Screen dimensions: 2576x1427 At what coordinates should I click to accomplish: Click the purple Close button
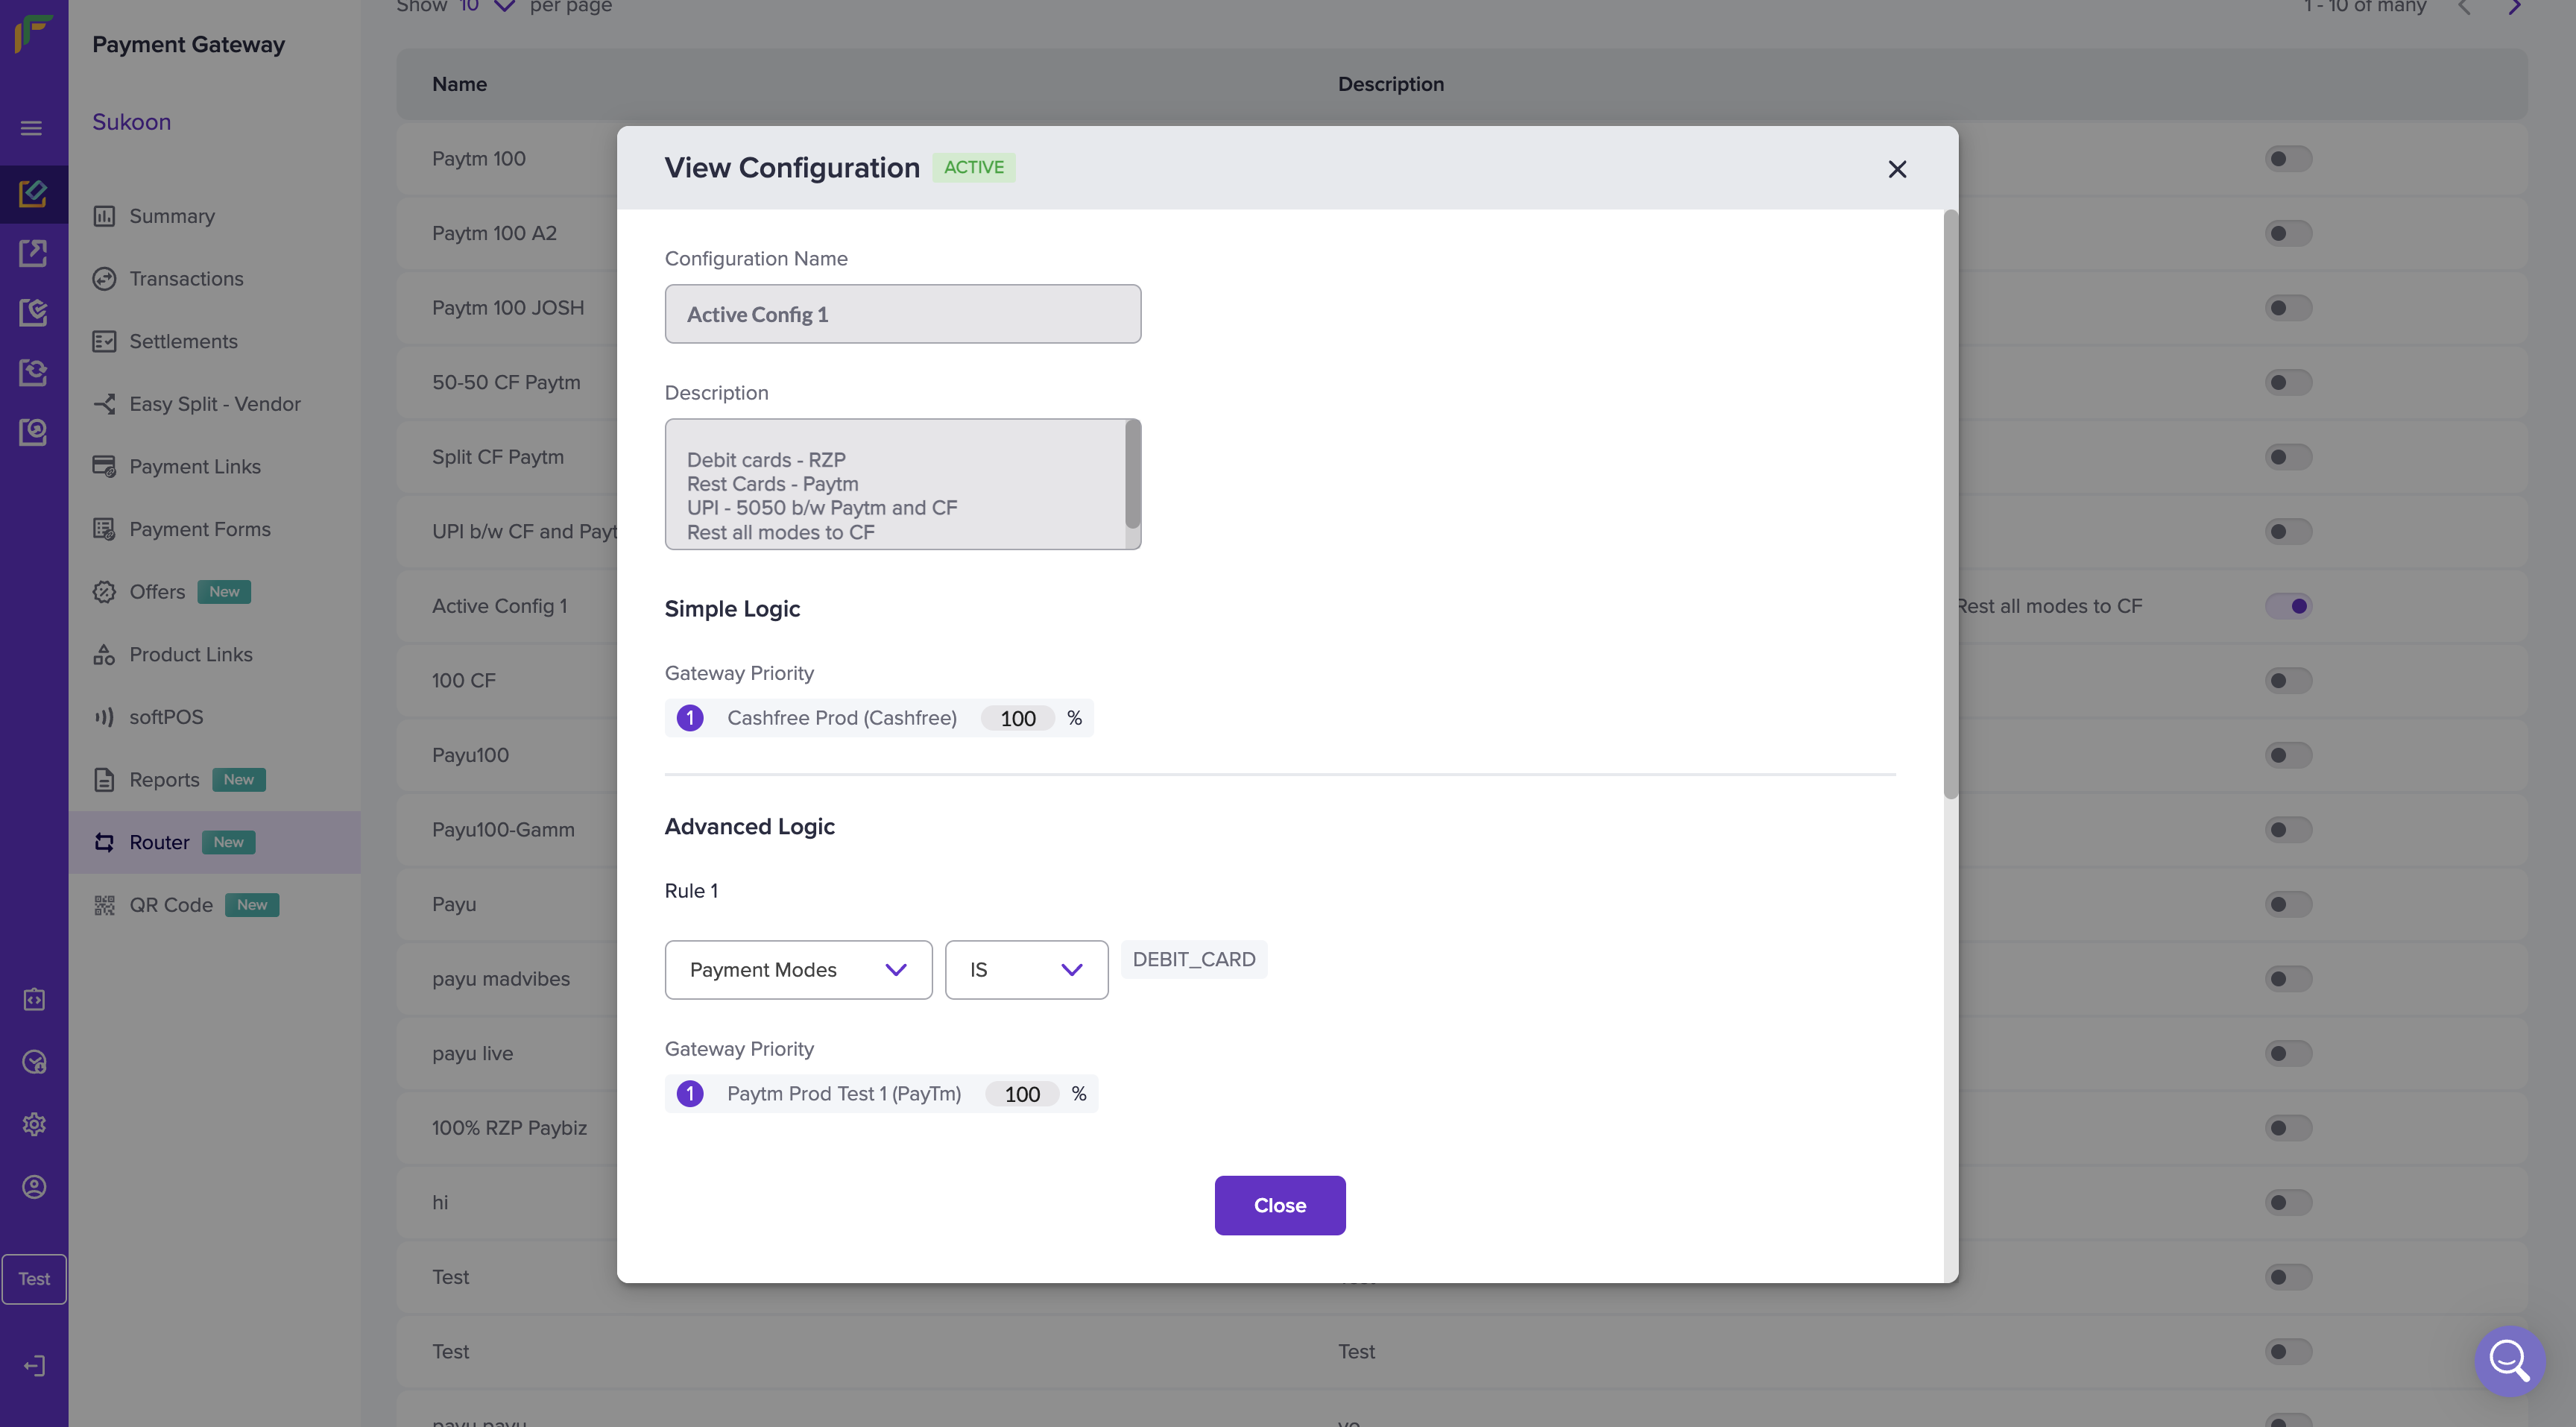[1279, 1205]
